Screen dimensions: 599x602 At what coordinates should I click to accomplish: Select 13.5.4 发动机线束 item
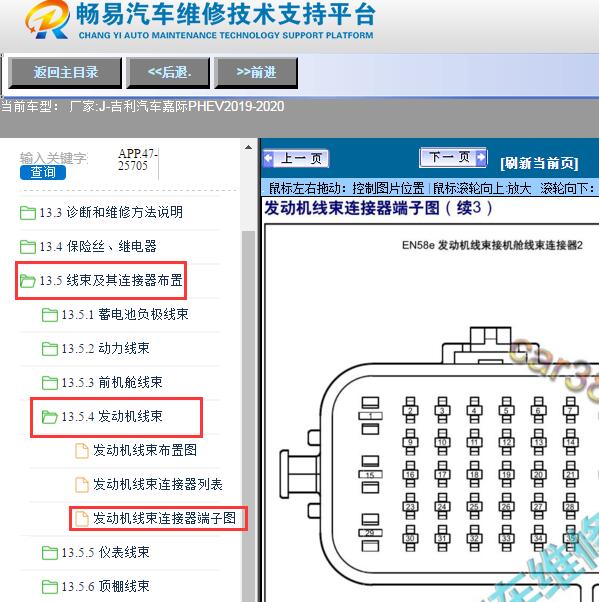pos(112,416)
